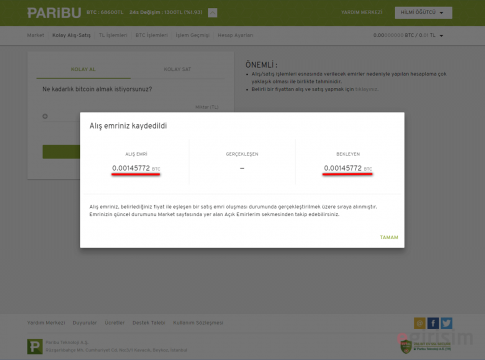Click the TAMAM button in the dialog
This screenshot has height=360, width=485.
click(x=389, y=237)
